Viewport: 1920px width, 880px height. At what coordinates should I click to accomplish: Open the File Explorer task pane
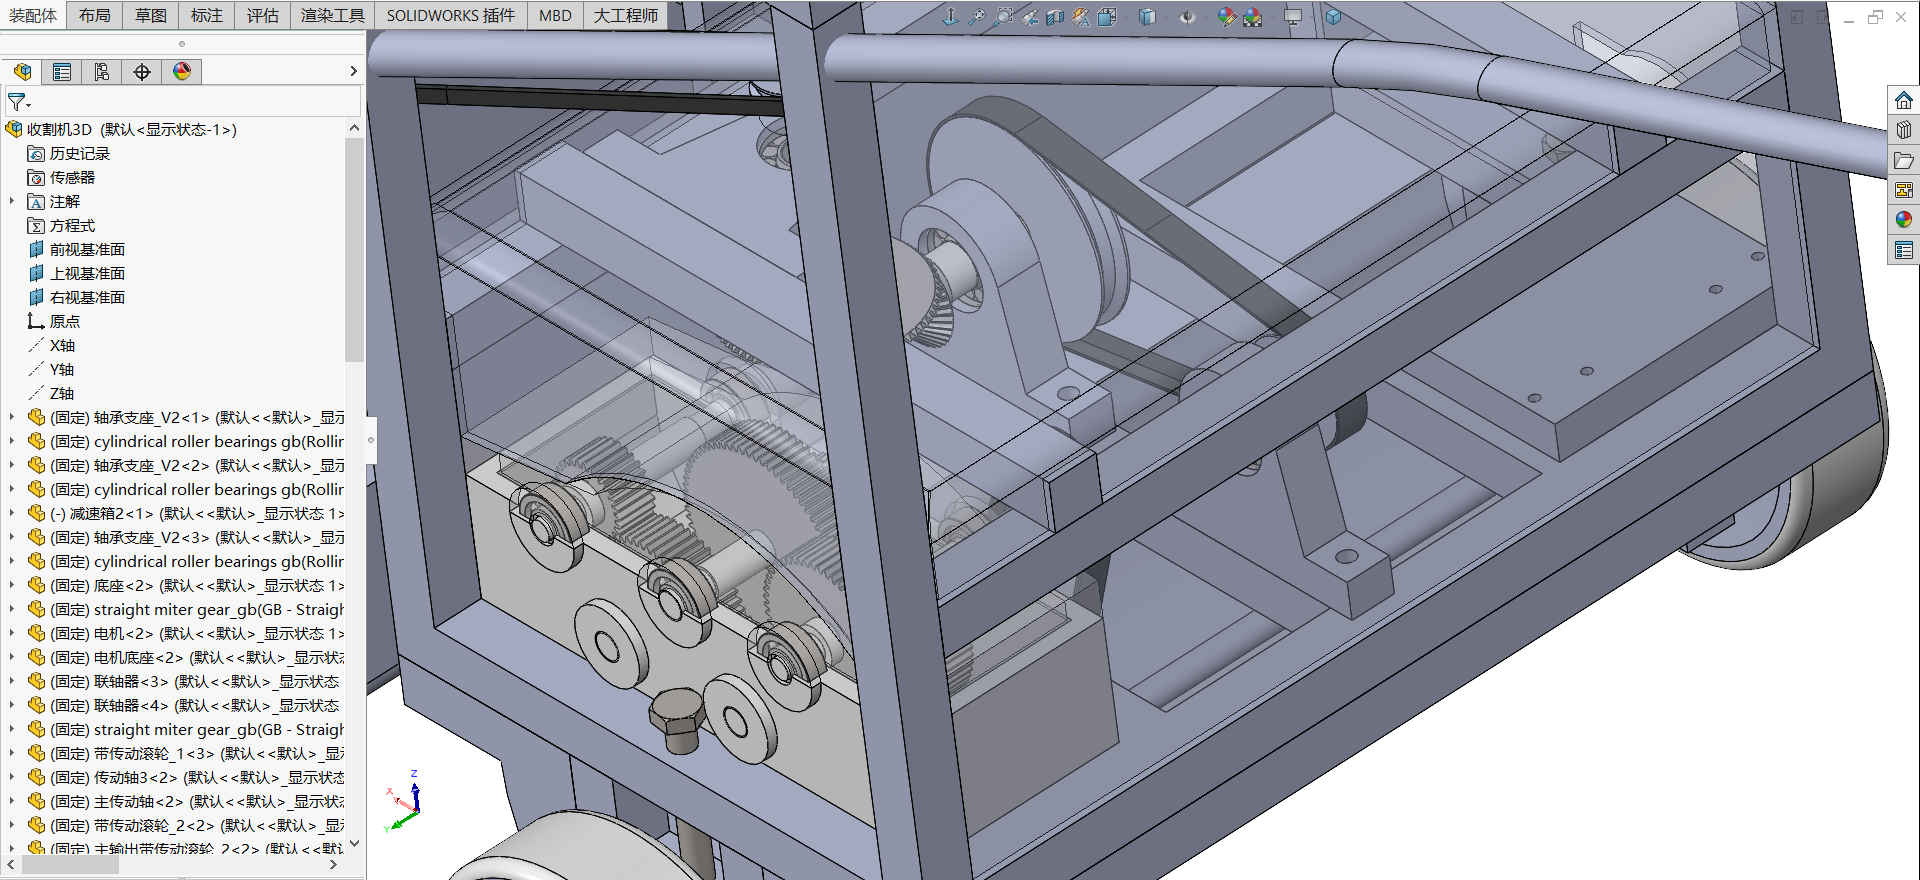(x=1904, y=160)
